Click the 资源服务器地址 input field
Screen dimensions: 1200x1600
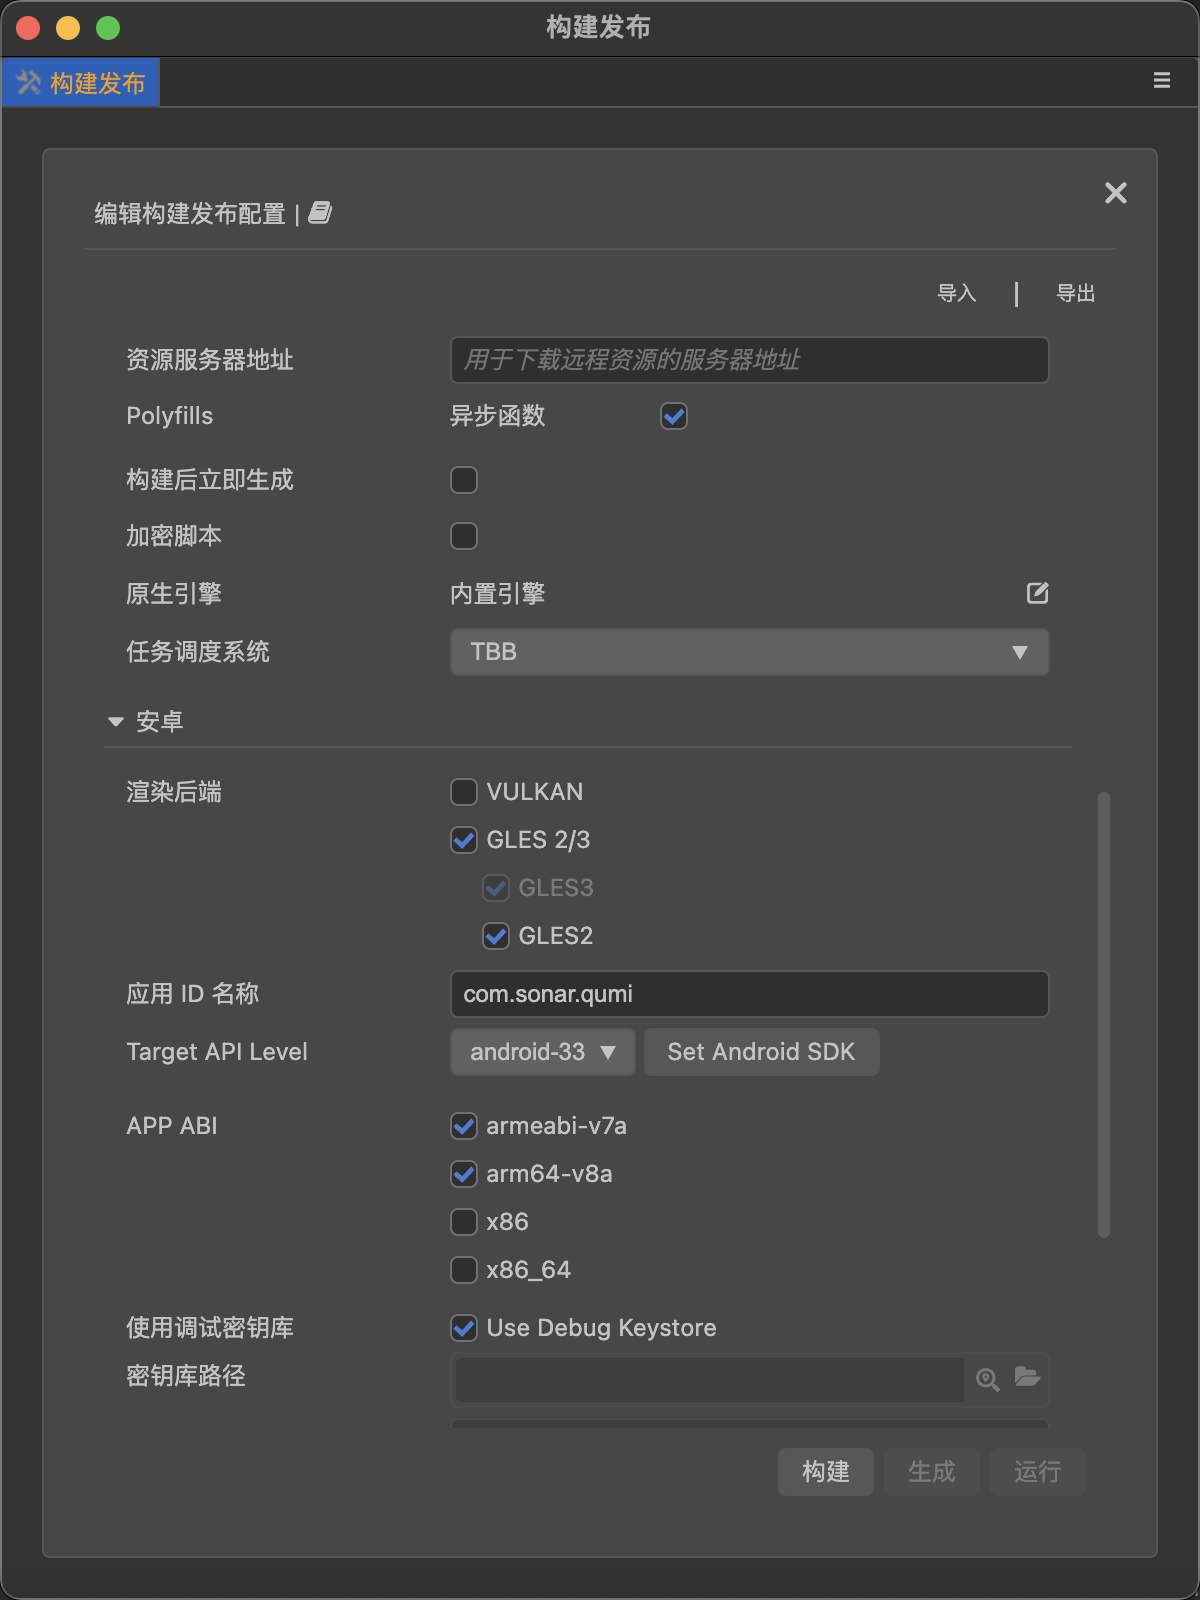pos(749,360)
